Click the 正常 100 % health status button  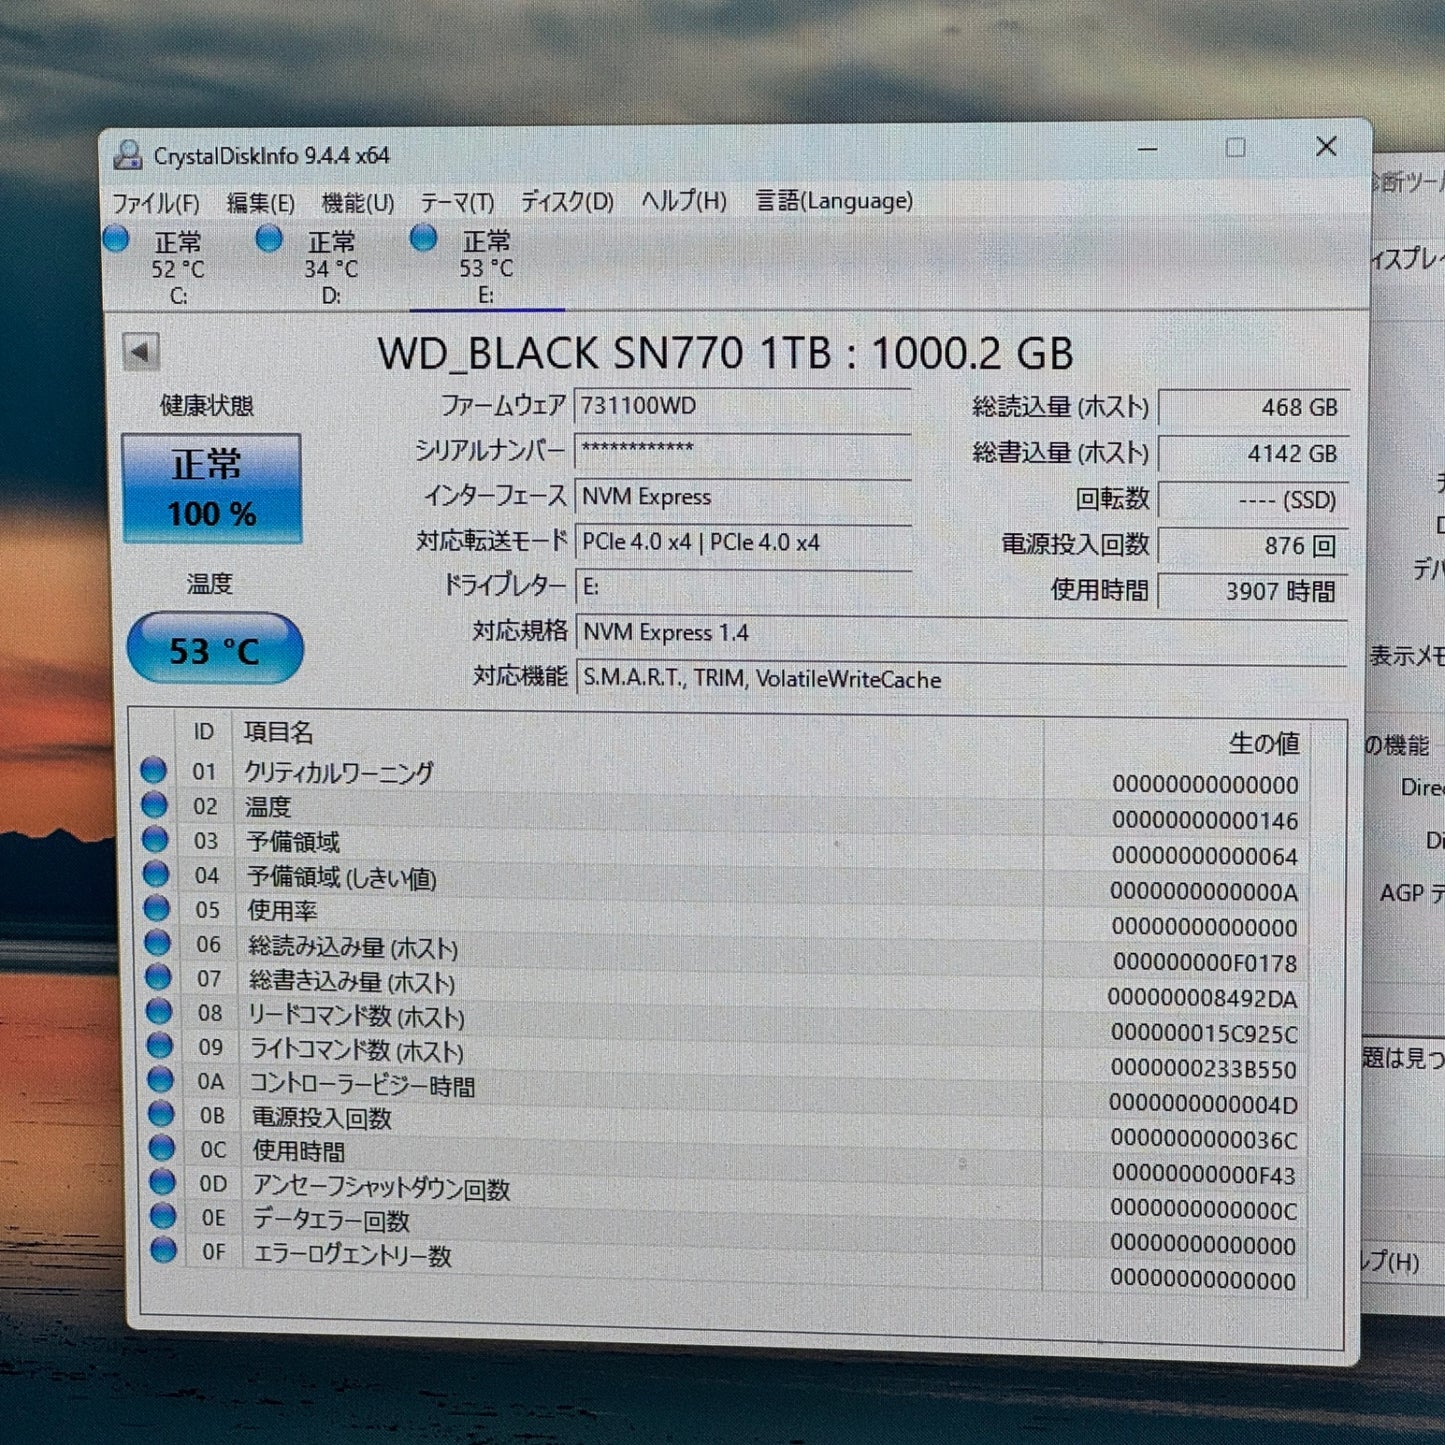click(212, 489)
